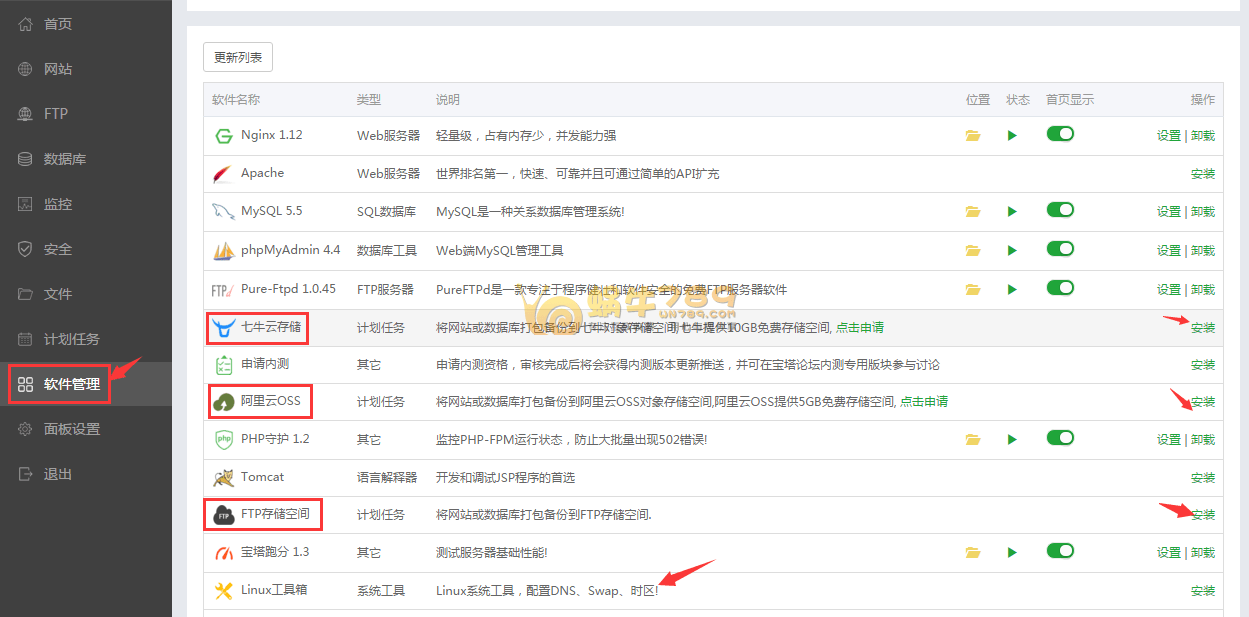Click 点击申请 link in 七牛云存储 row
Image resolution: width=1249 pixels, height=617 pixels.
click(859, 327)
